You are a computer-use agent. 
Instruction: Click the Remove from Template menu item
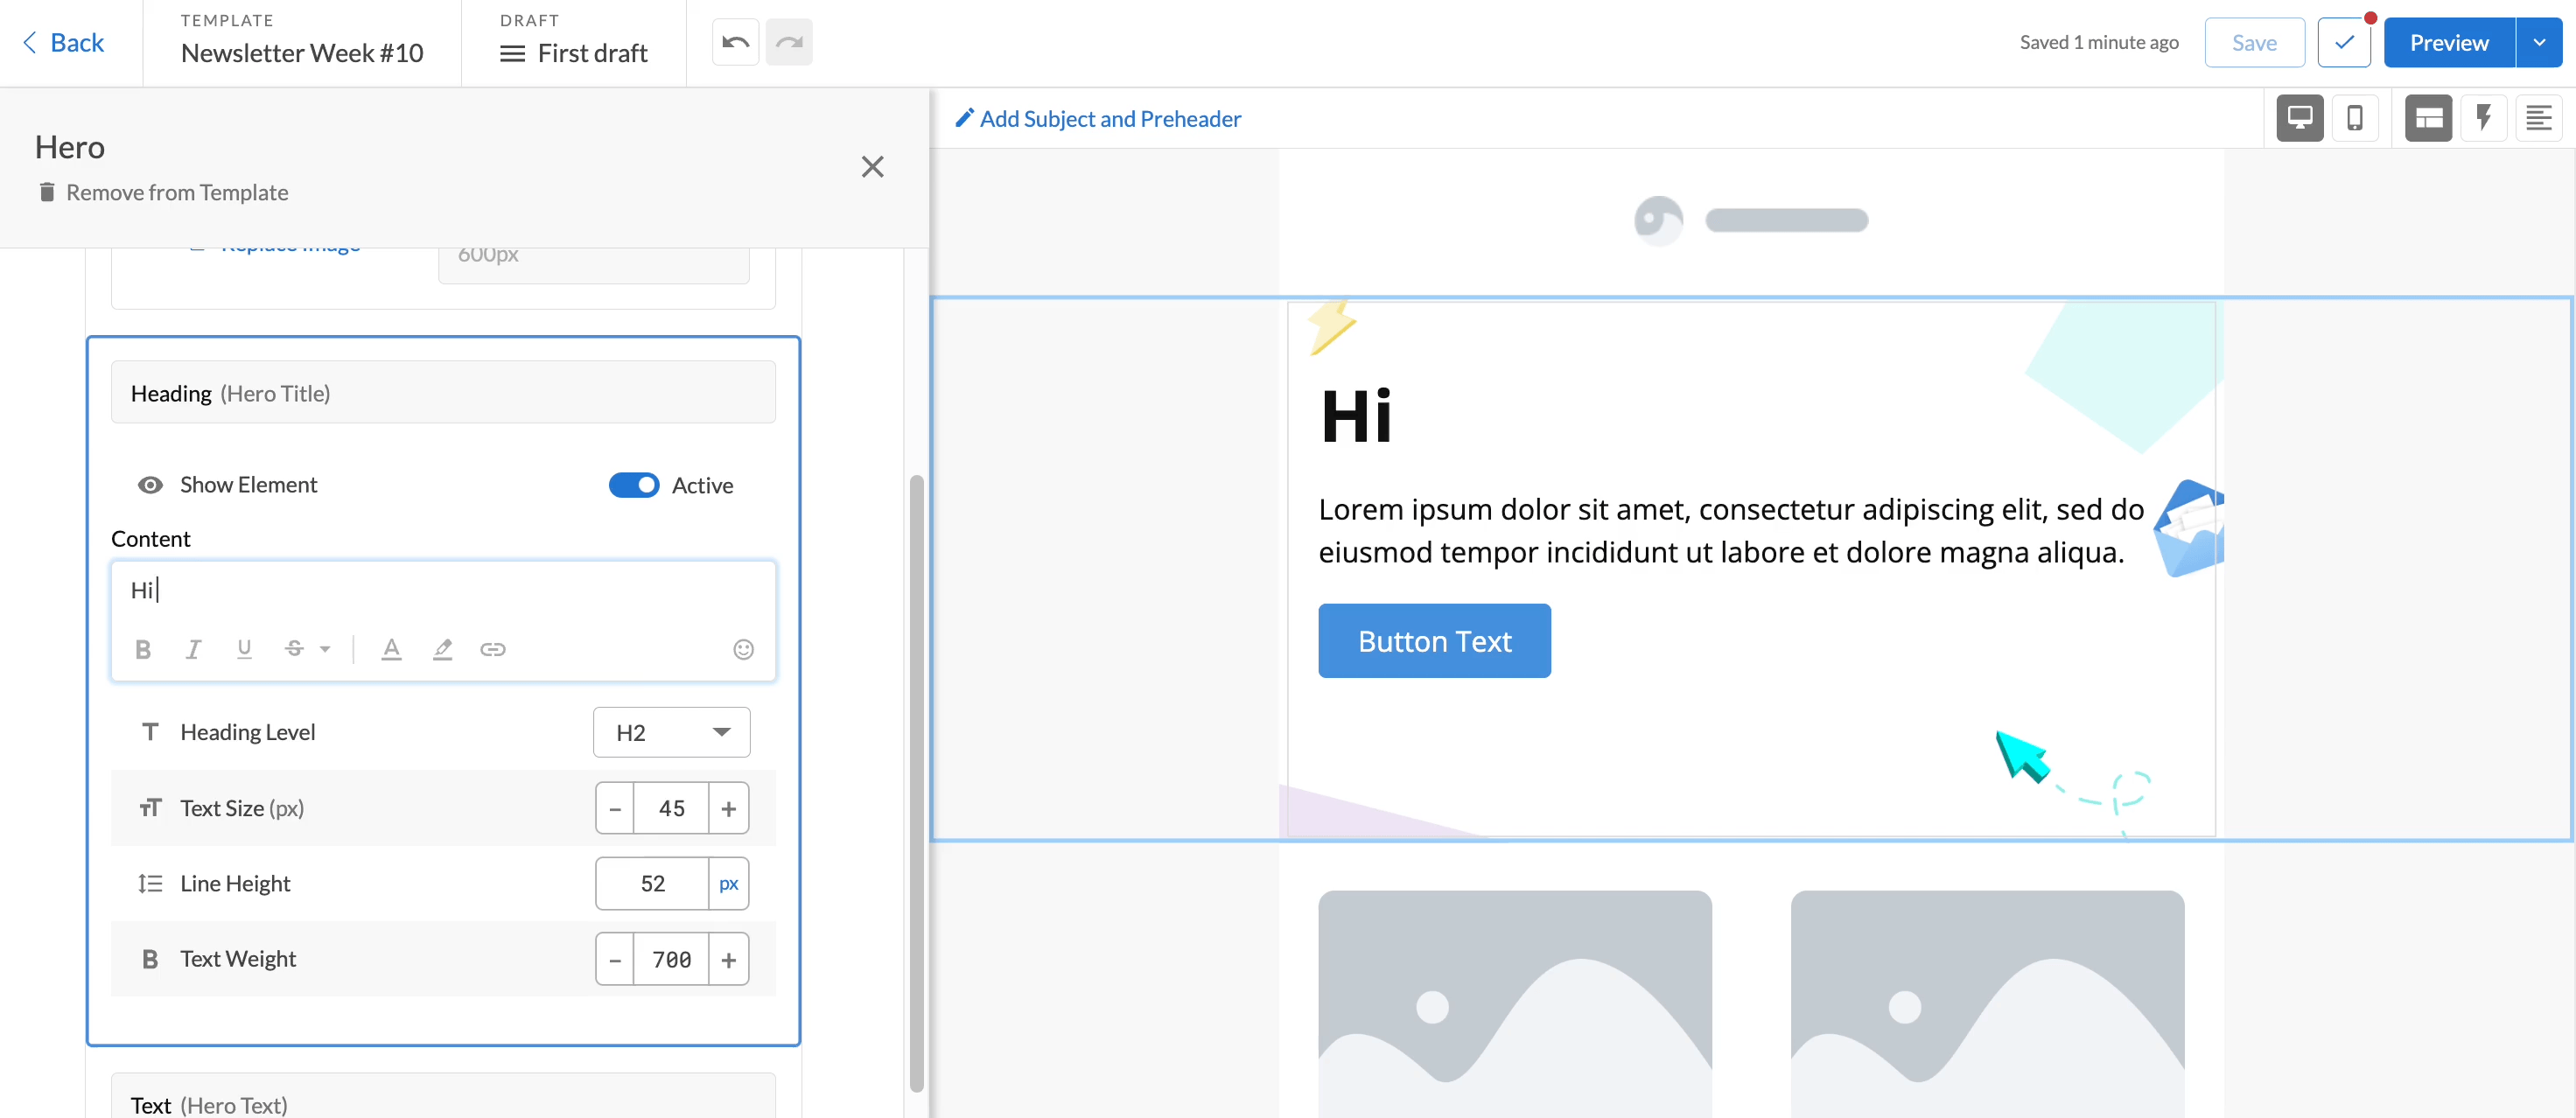(x=178, y=192)
